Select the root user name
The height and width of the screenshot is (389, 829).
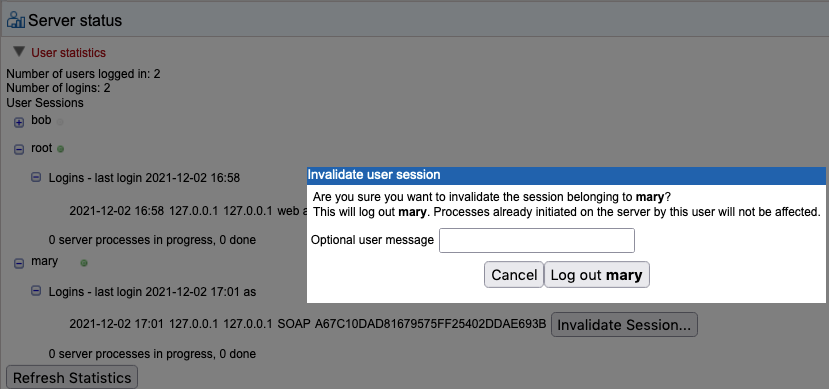click(42, 149)
